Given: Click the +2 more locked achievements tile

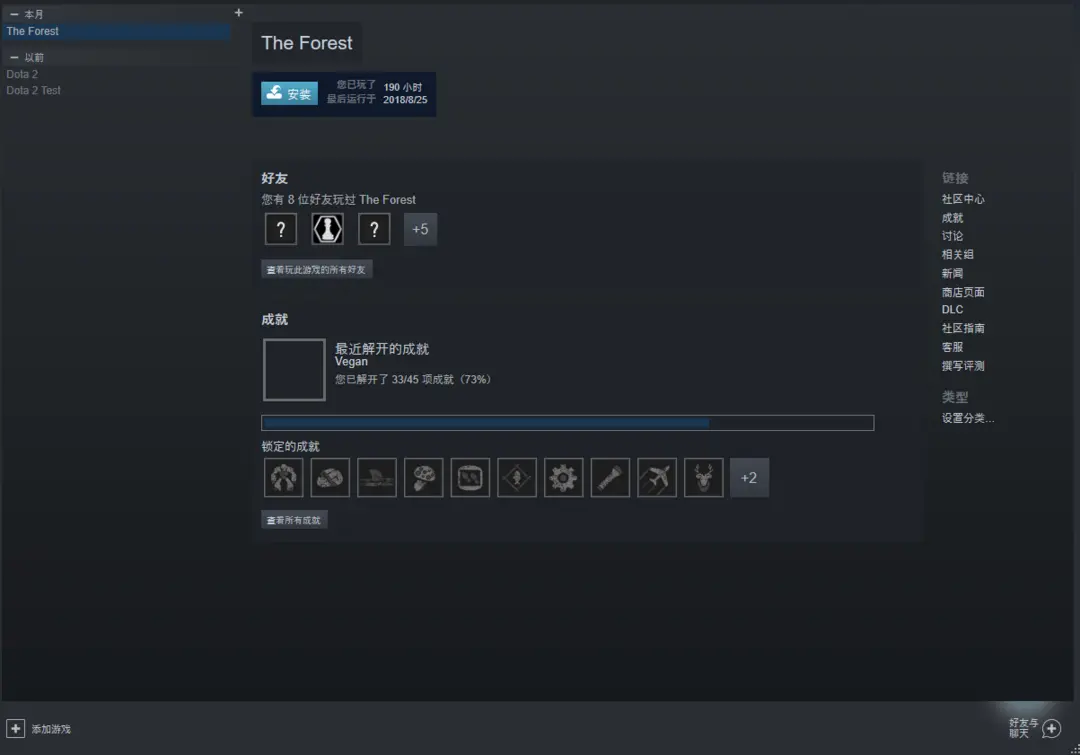Looking at the screenshot, I should point(749,477).
